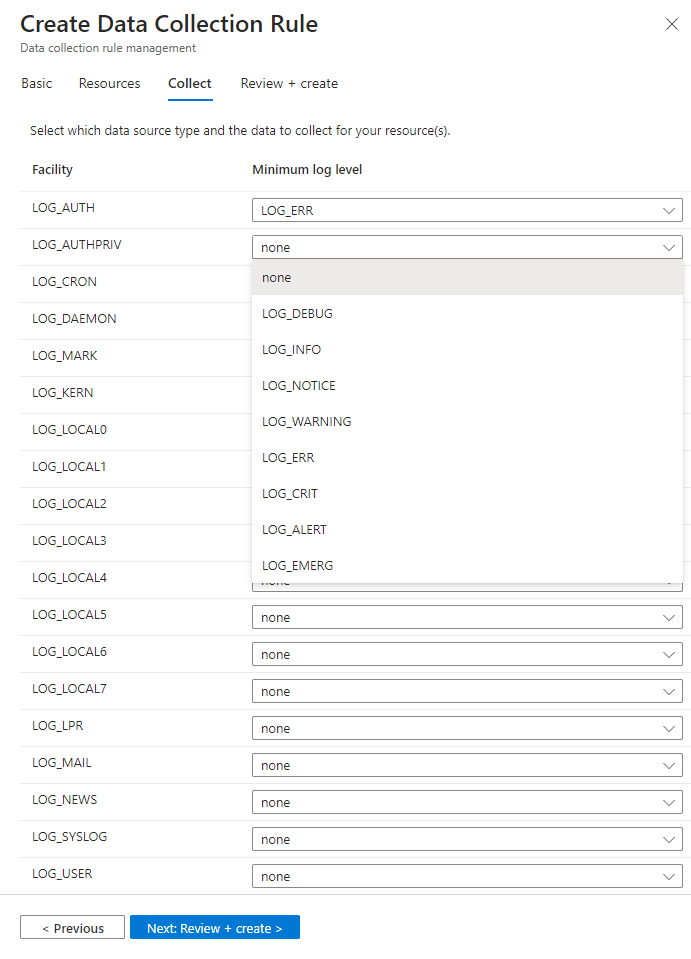Expand the LOG_SYSLOG minimum level selector
Image resolution: width=691 pixels, height=959 pixels.
point(467,839)
